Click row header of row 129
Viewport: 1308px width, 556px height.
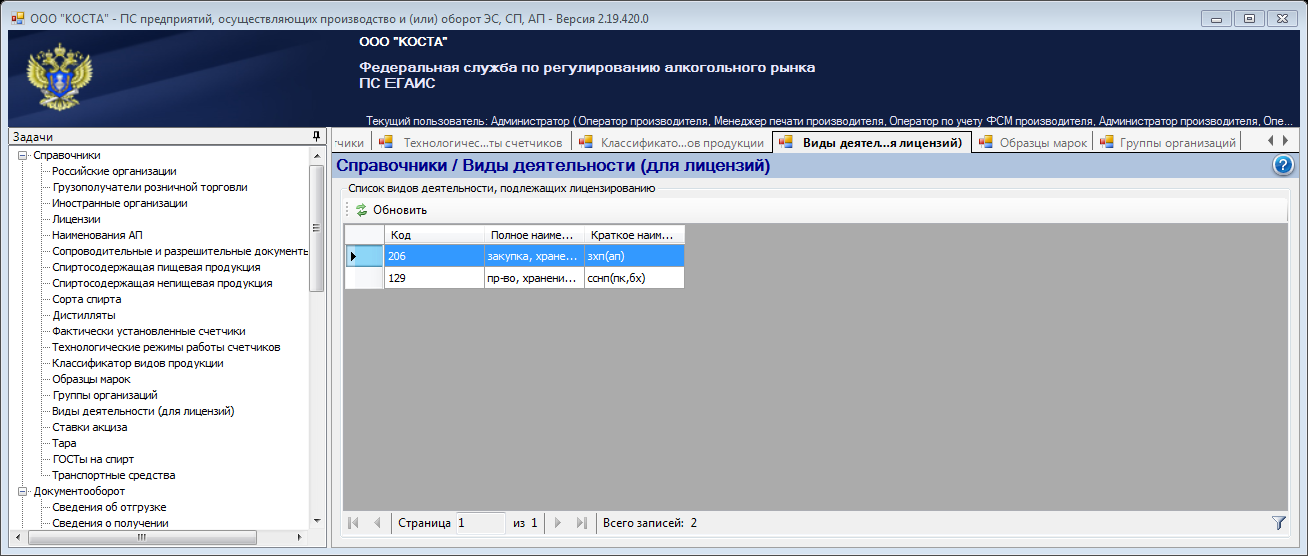click(364, 278)
